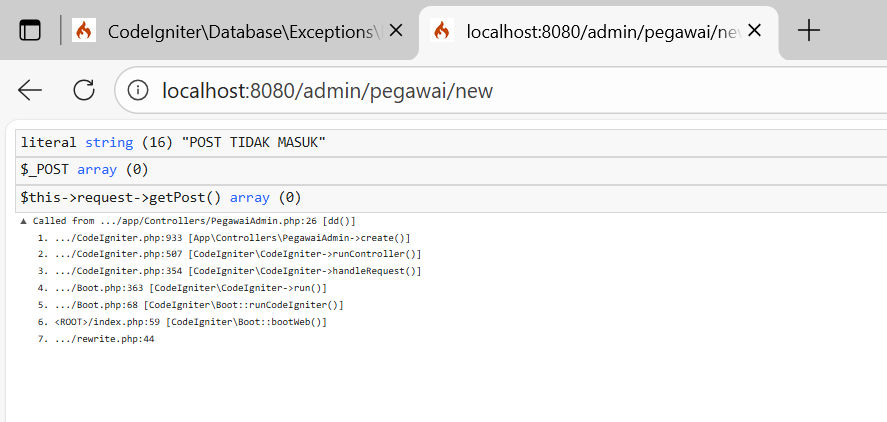Image resolution: width=887 pixels, height=422 pixels.
Task: Open a new tab with plus button
Action: [808, 31]
